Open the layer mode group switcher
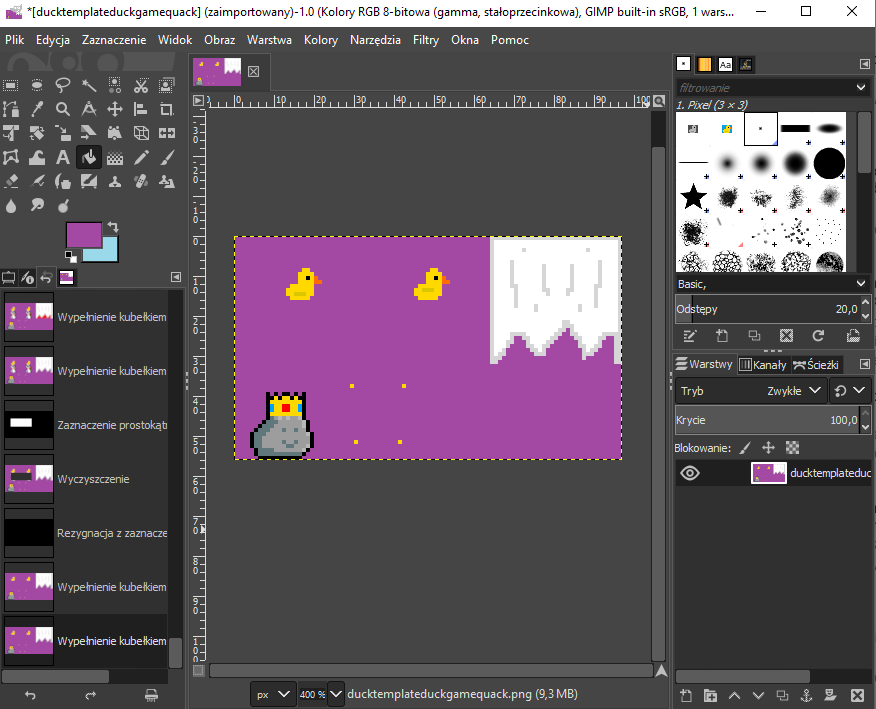The image size is (876, 709). [849, 391]
